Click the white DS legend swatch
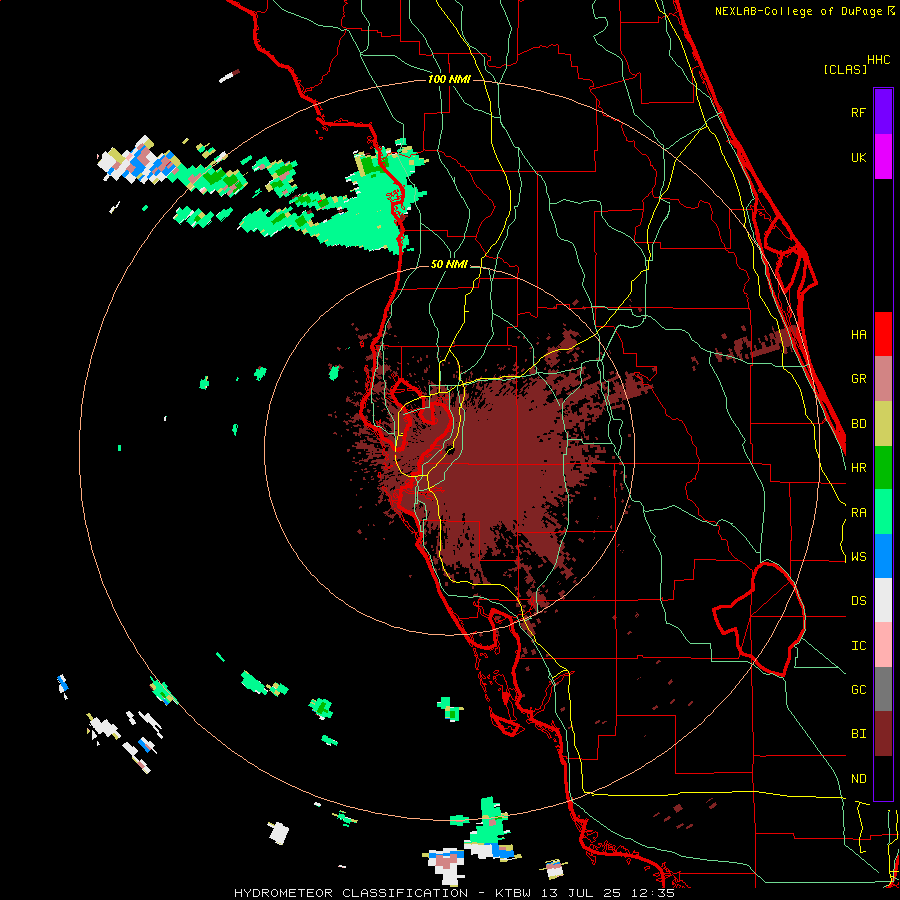900x900 pixels. click(x=883, y=600)
